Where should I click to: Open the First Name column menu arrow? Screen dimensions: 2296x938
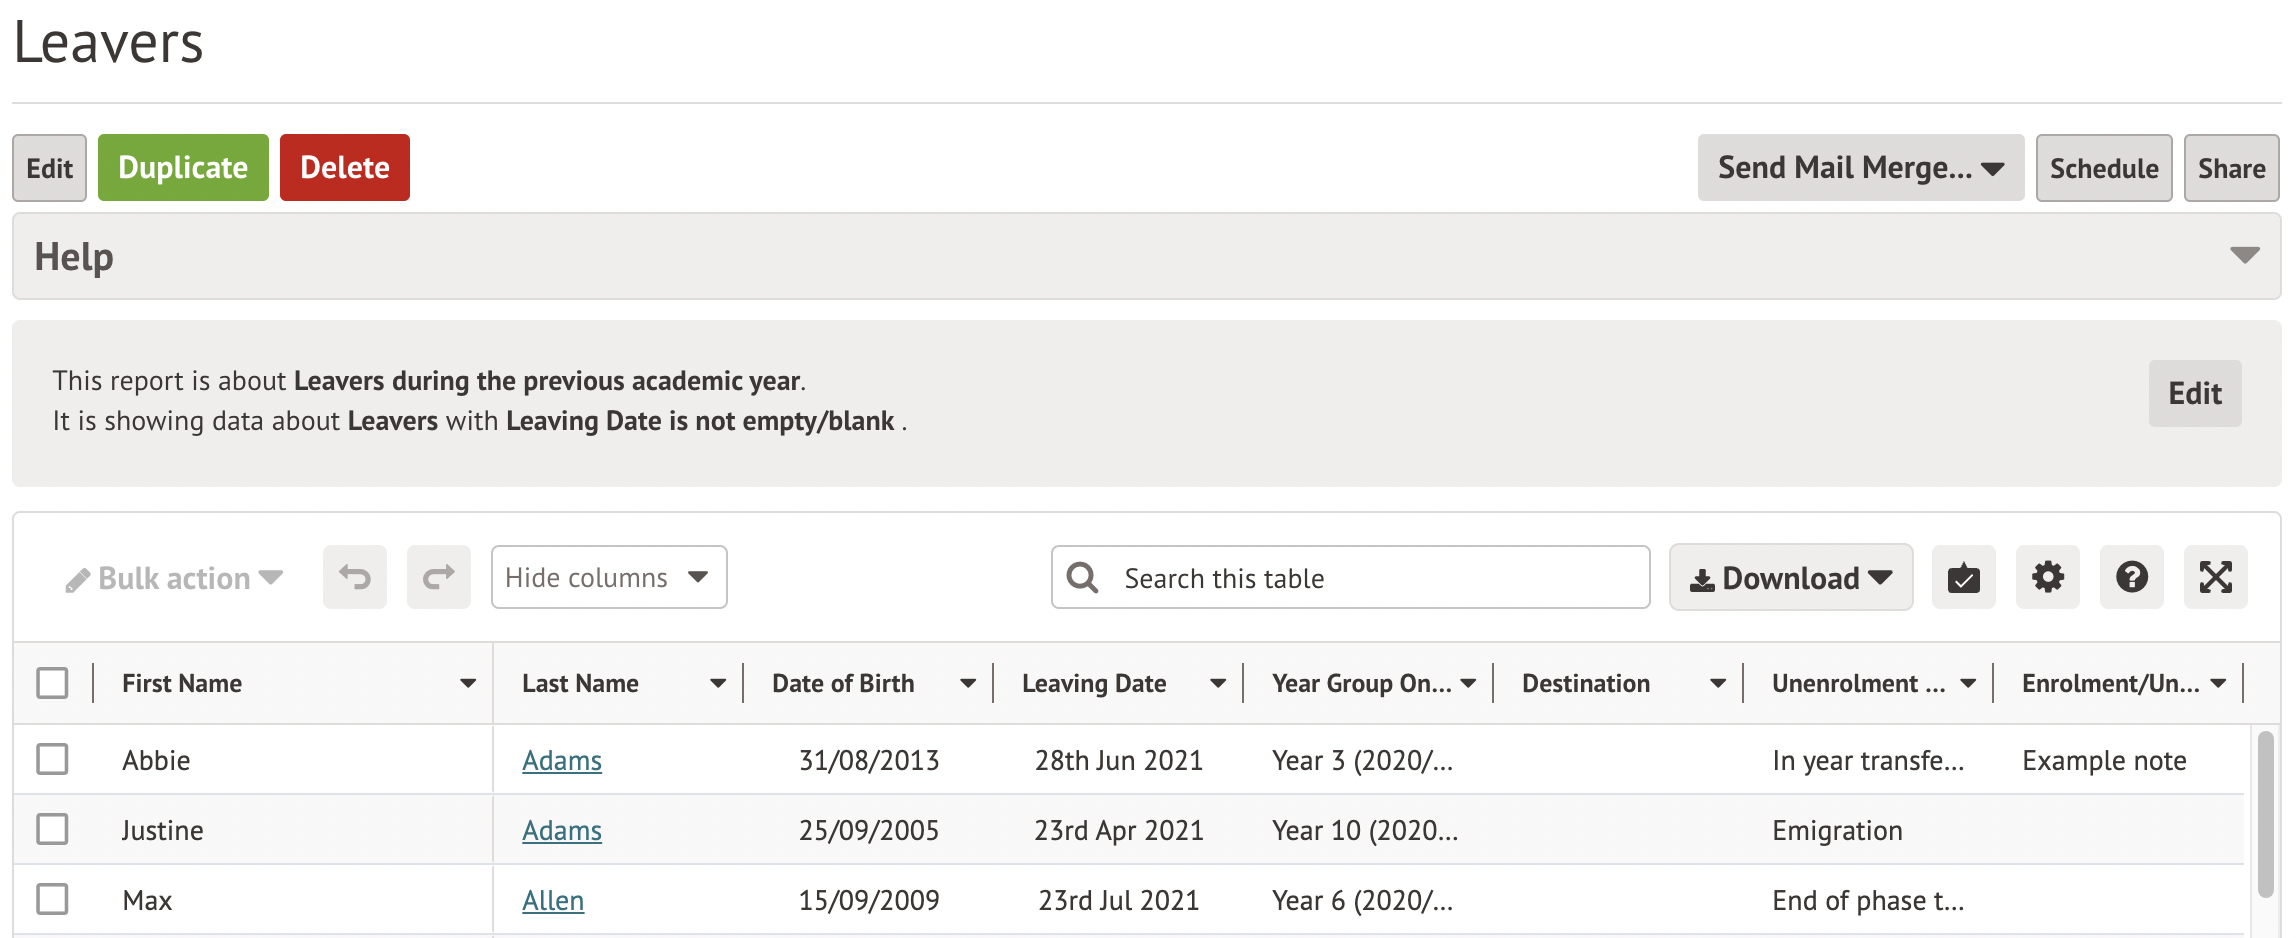click(x=467, y=684)
